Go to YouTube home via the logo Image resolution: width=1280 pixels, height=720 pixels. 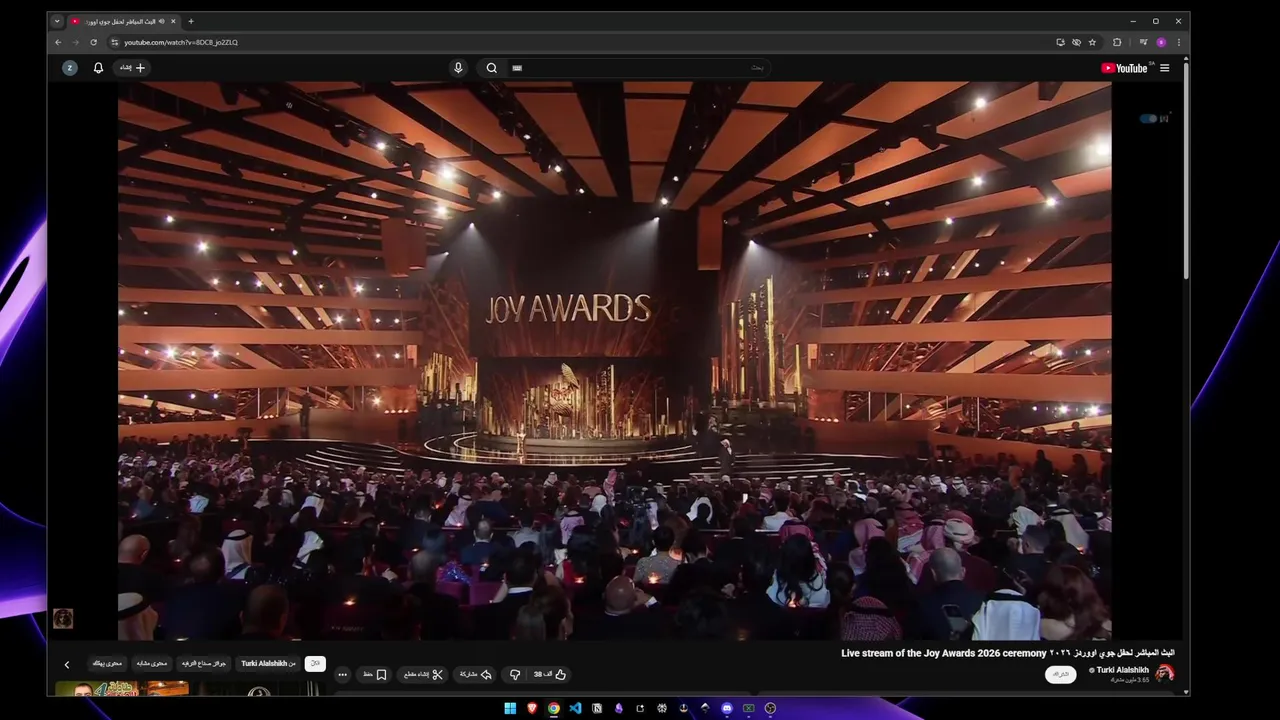tap(1125, 68)
